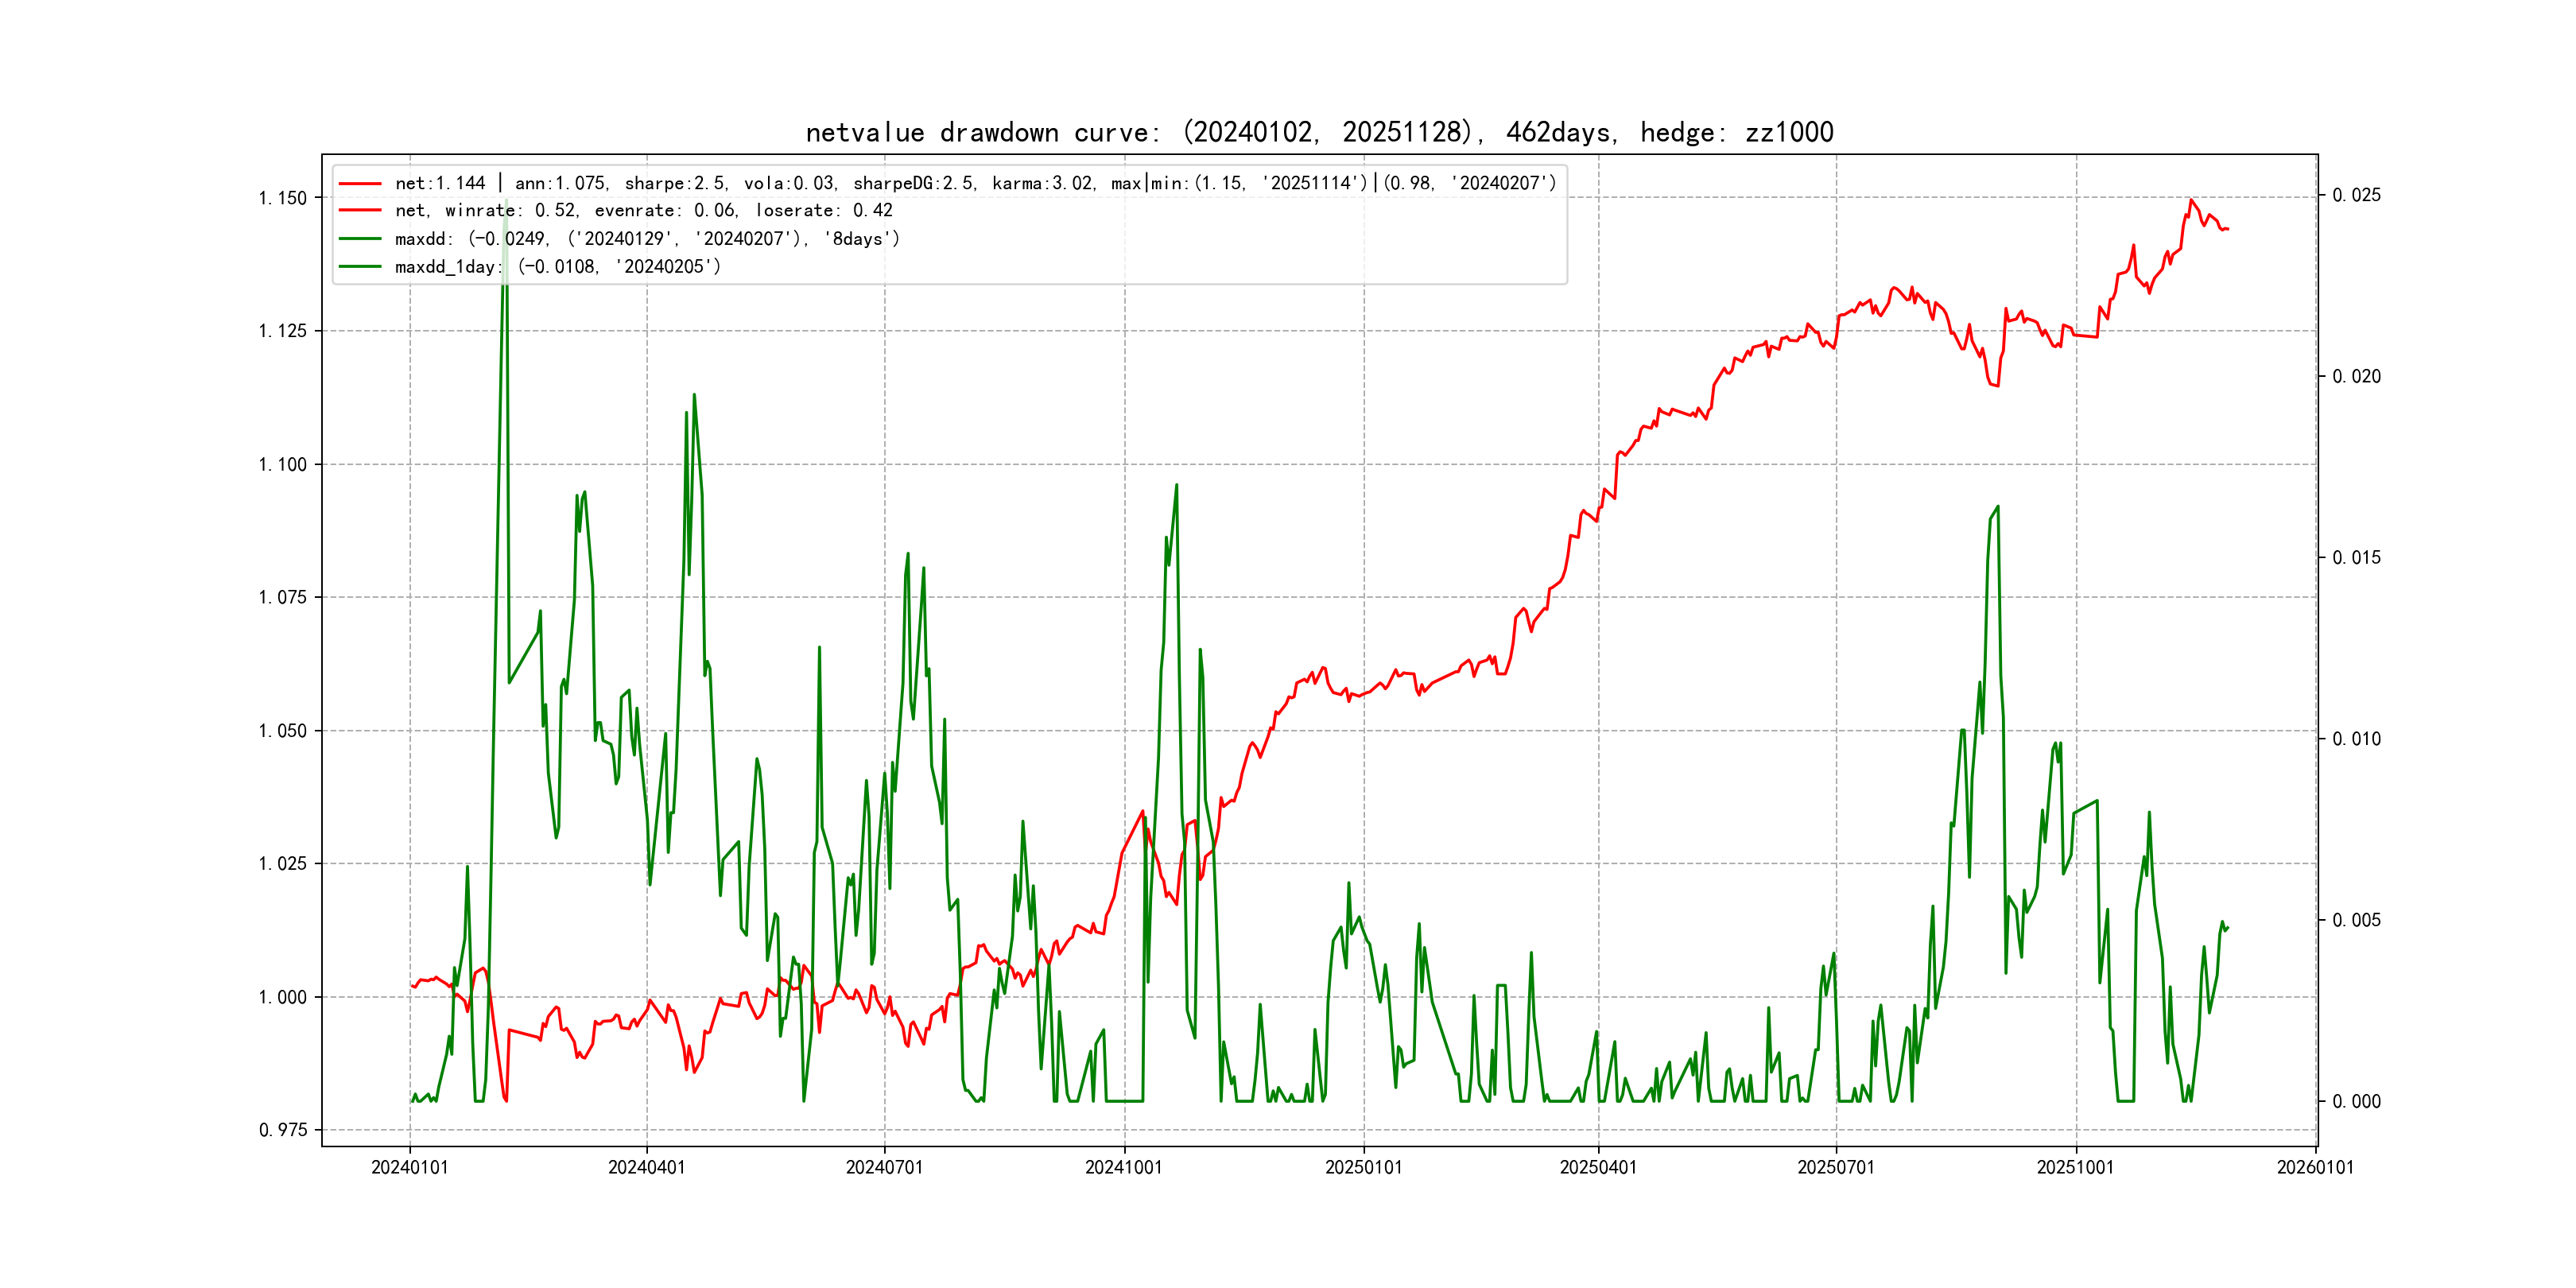Viewport: 2576px width, 1288px height.
Task: Click the 0.025 right axis tick label
Action: click(x=2357, y=195)
